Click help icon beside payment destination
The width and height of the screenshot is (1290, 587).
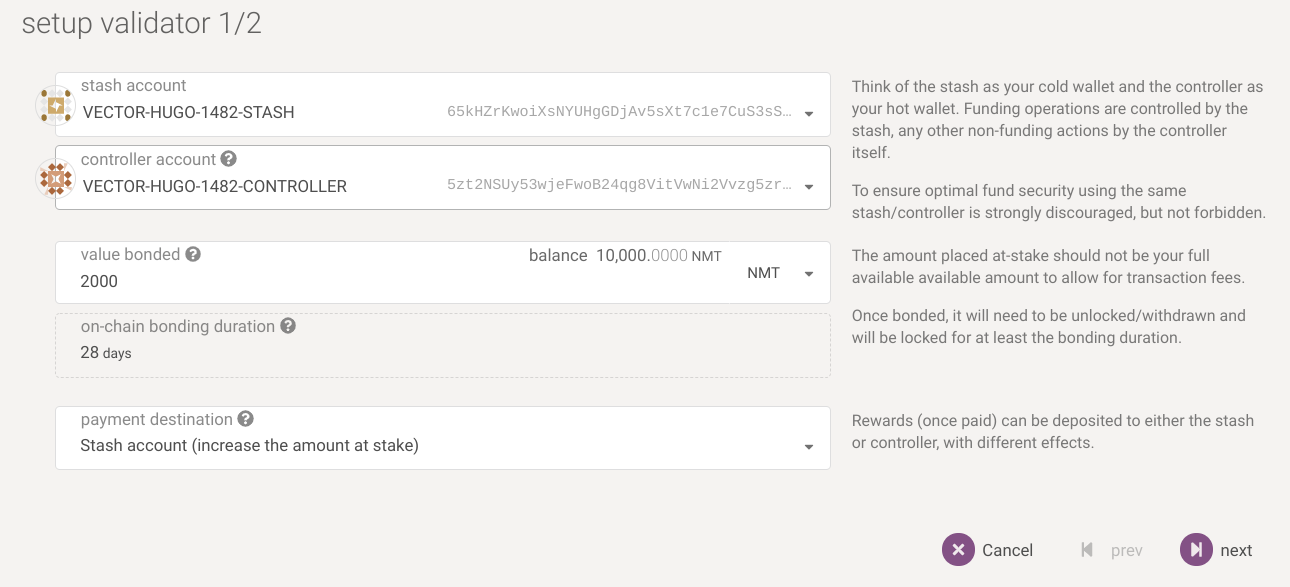tap(245, 419)
